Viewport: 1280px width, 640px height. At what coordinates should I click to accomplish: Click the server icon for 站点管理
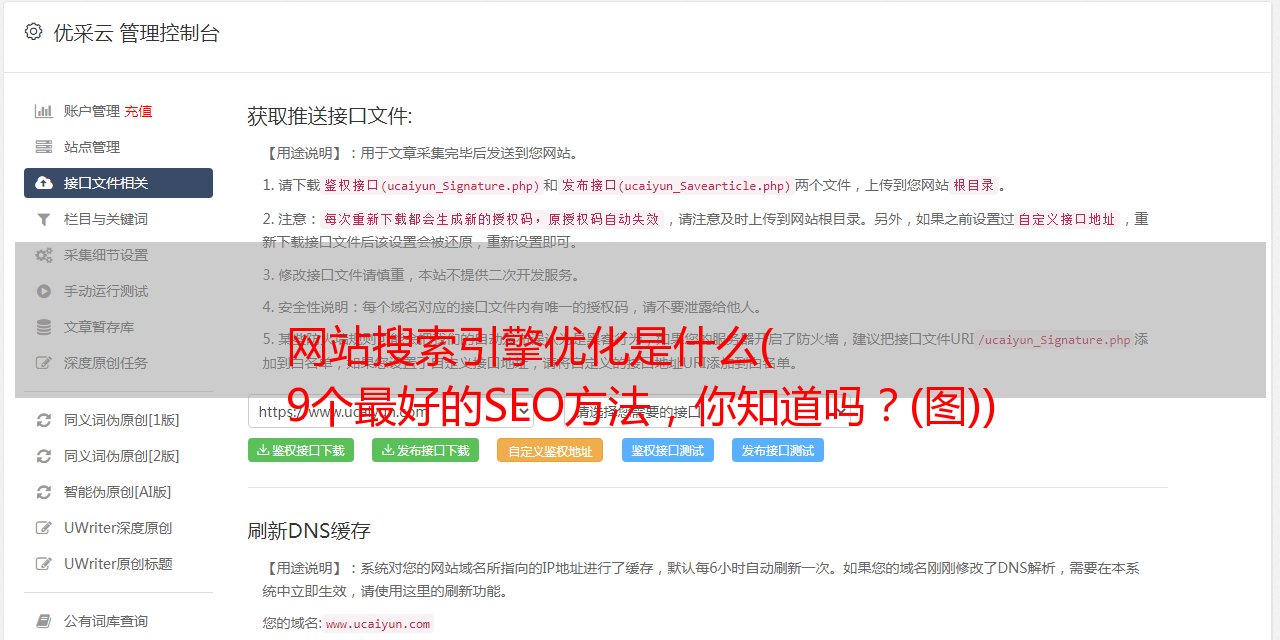point(44,147)
